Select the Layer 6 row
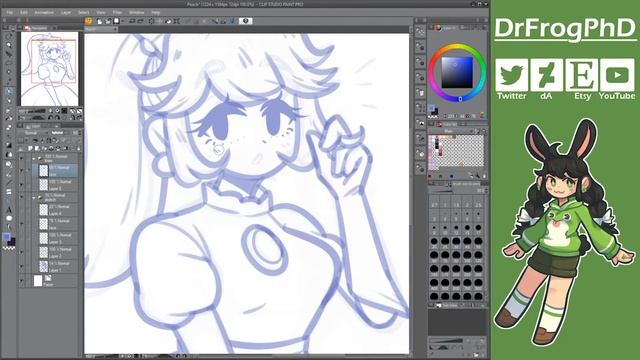This screenshot has height=360, width=640. pyautogui.click(x=55, y=185)
